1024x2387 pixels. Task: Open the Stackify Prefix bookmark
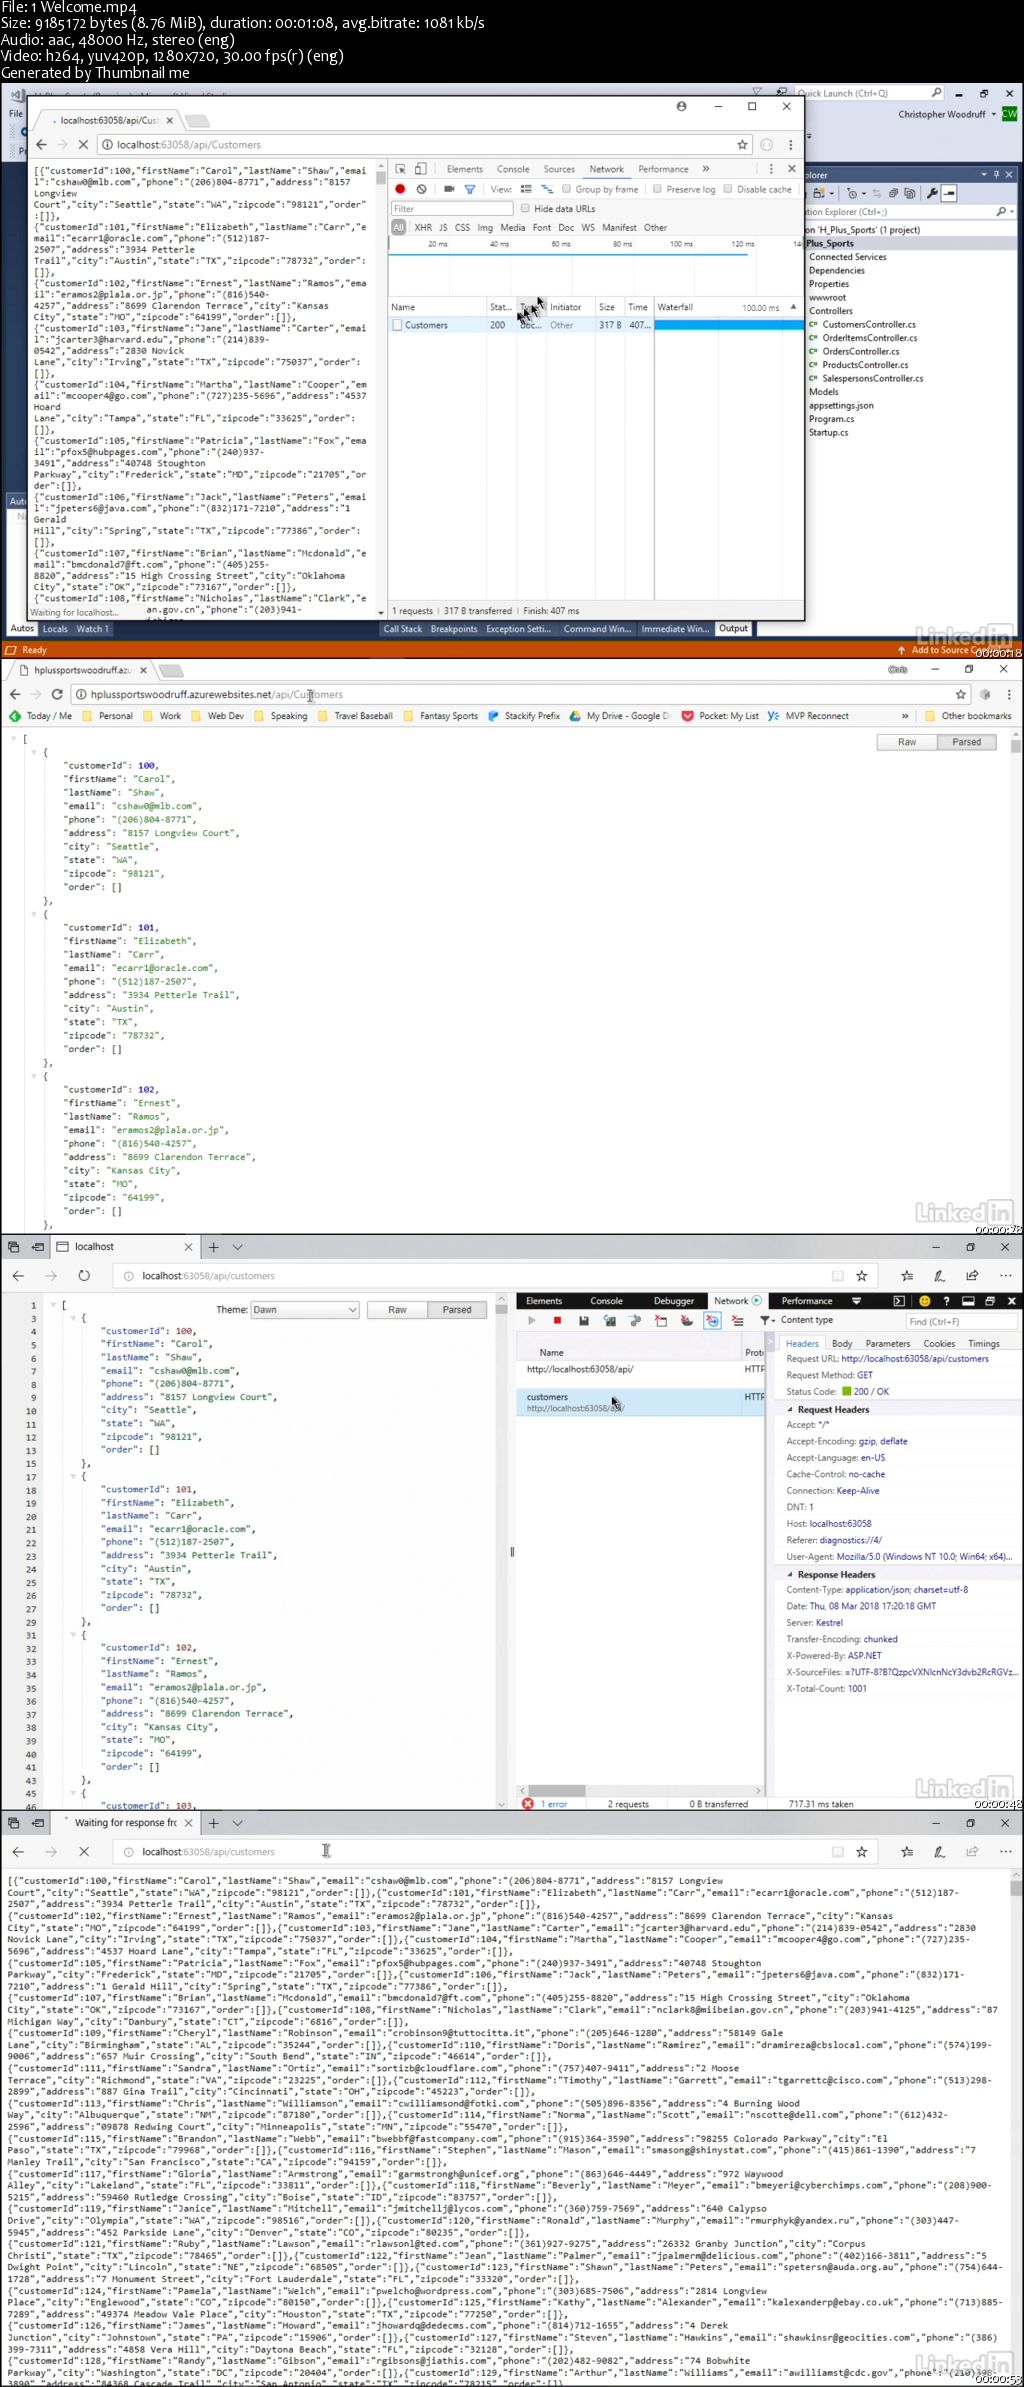coord(524,716)
